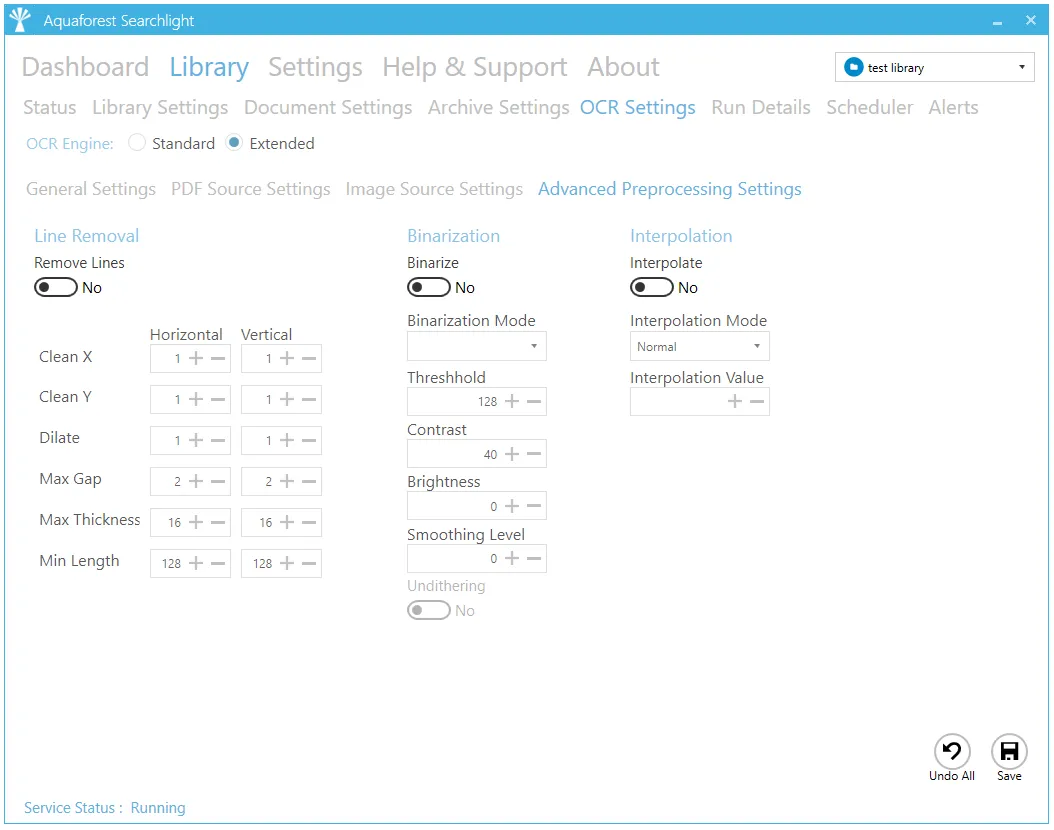Click the Run Details link

760,107
